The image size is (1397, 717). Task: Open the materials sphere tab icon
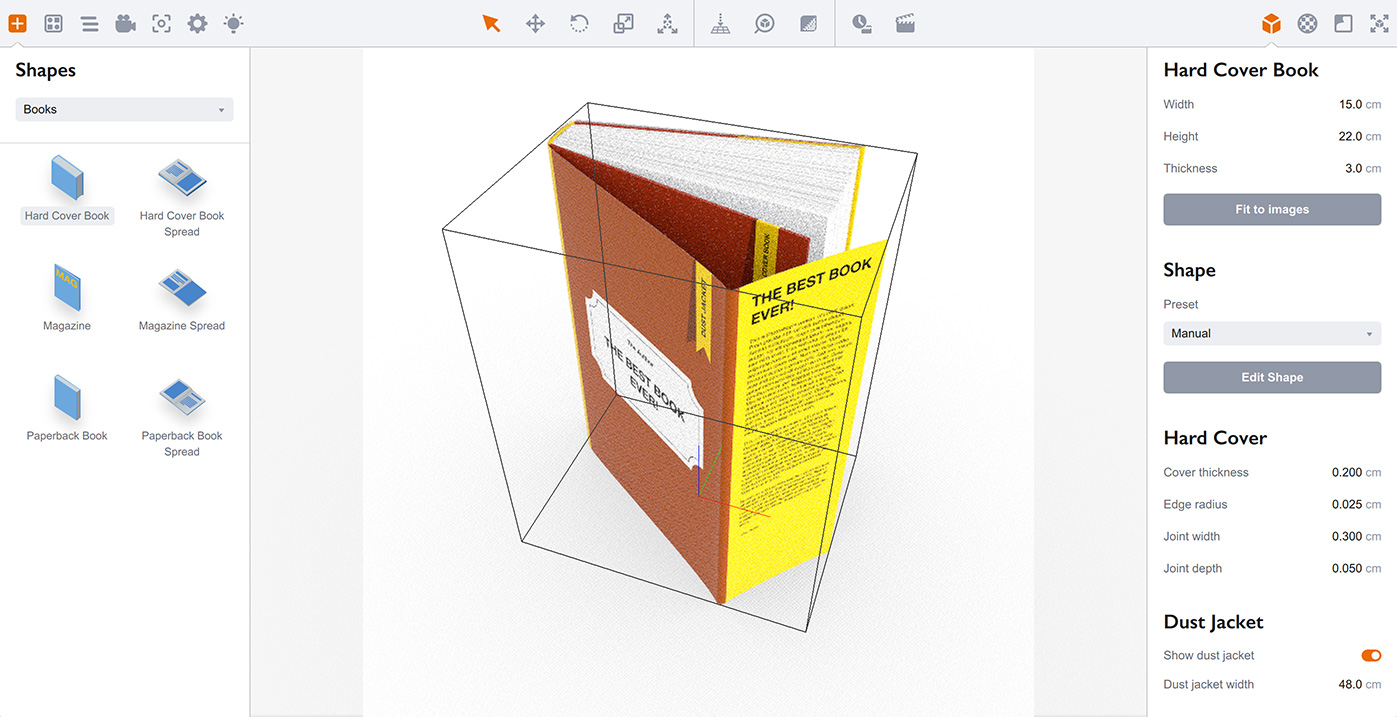1307,23
